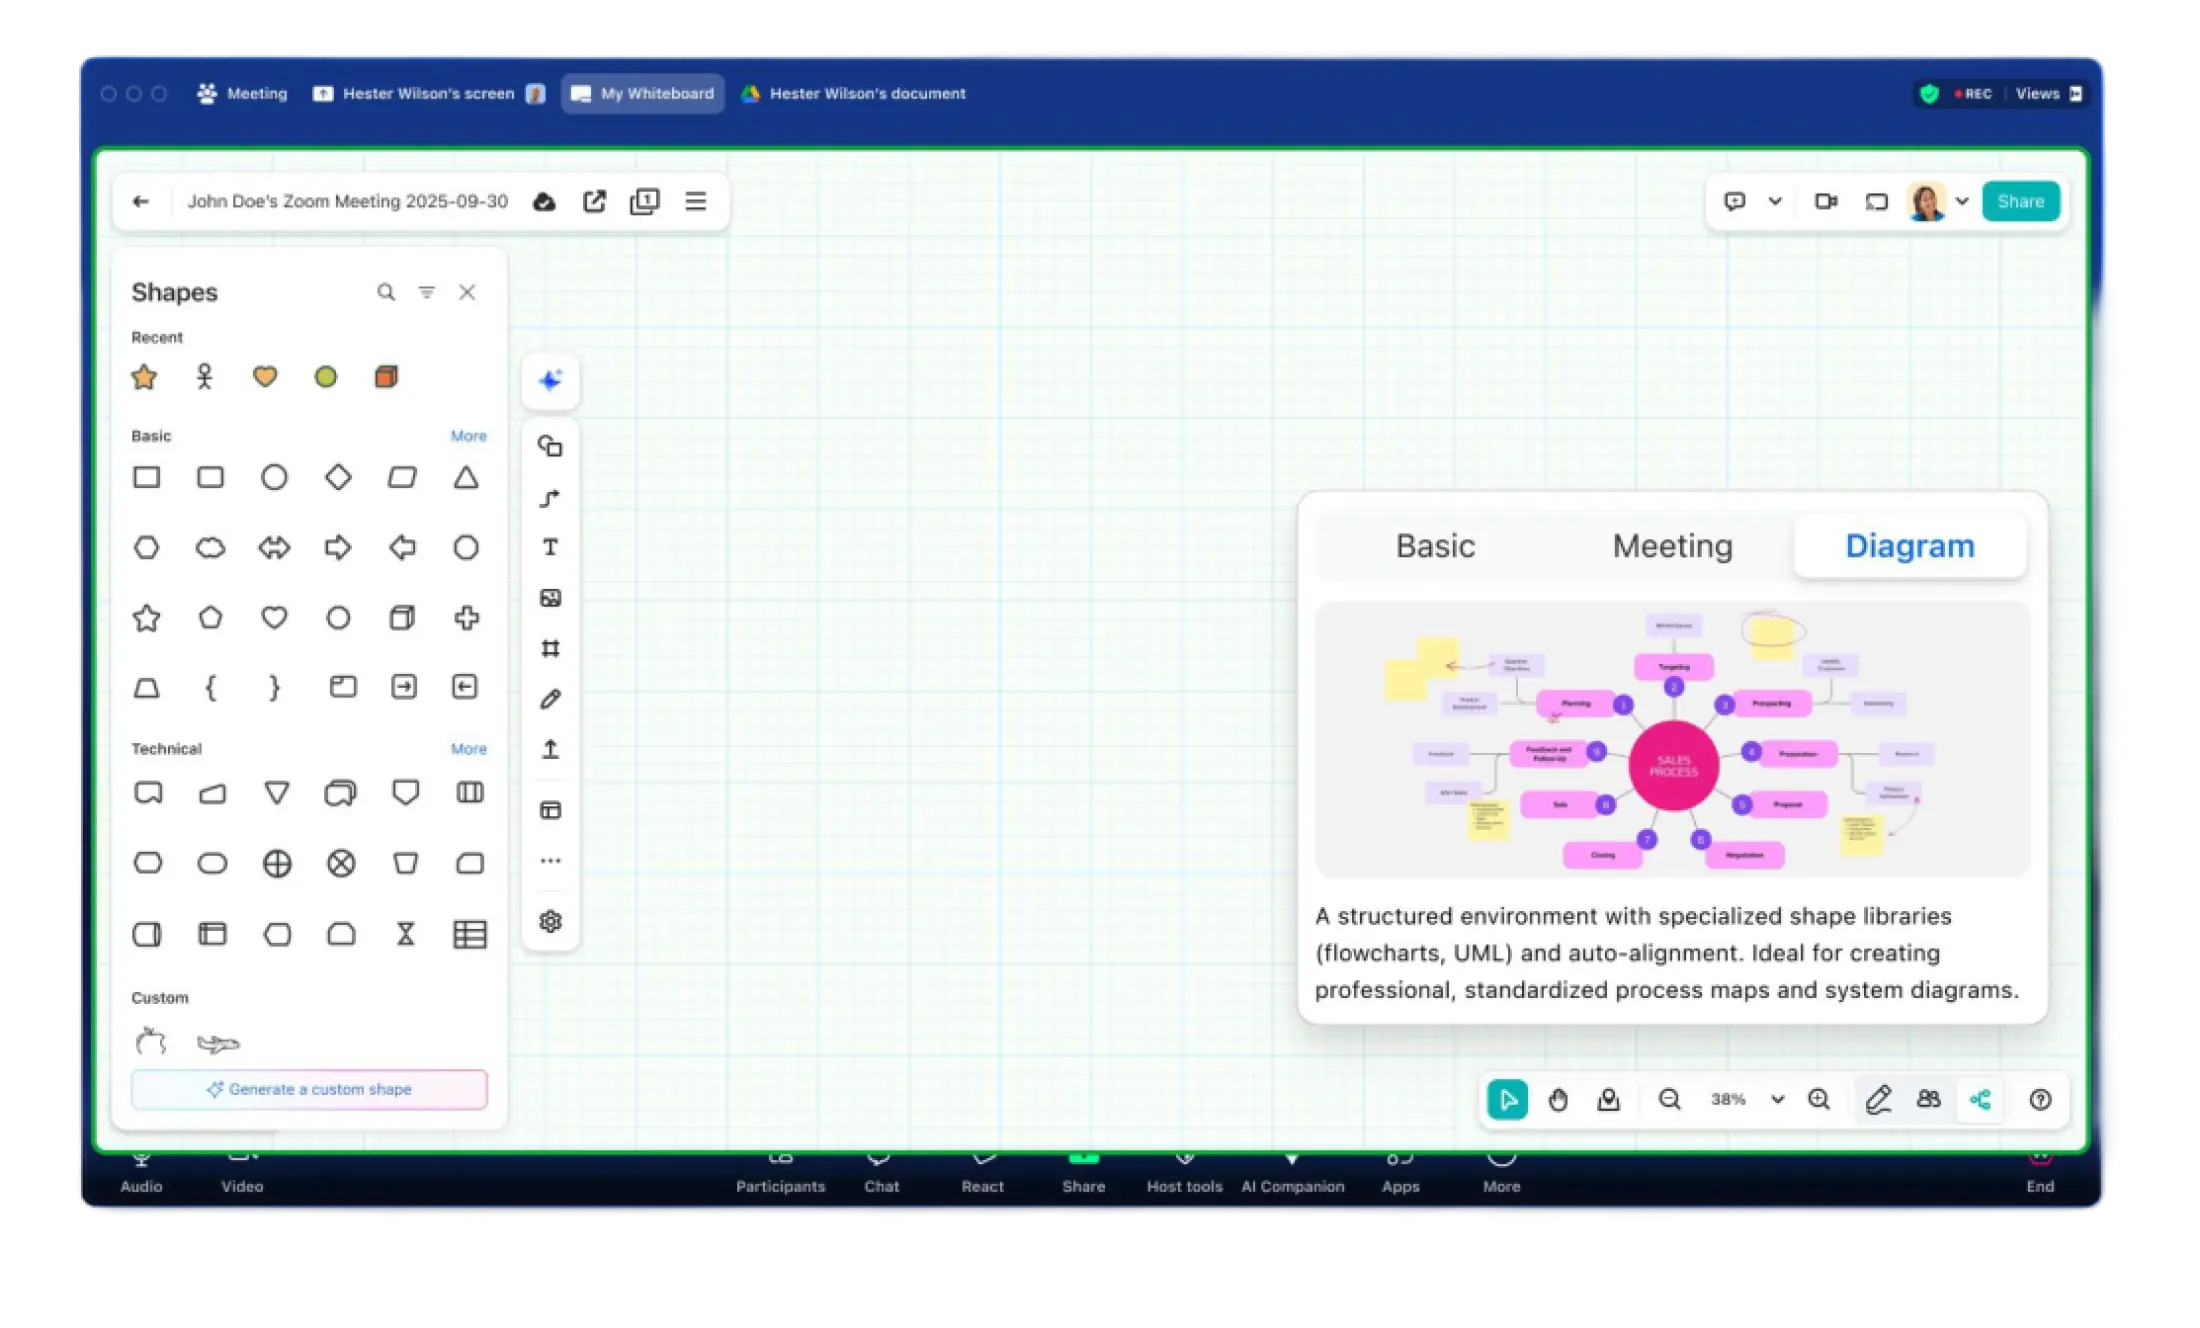The width and height of the screenshot is (2200, 1328).
Task: Open help question mark icon
Action: 2040,1099
